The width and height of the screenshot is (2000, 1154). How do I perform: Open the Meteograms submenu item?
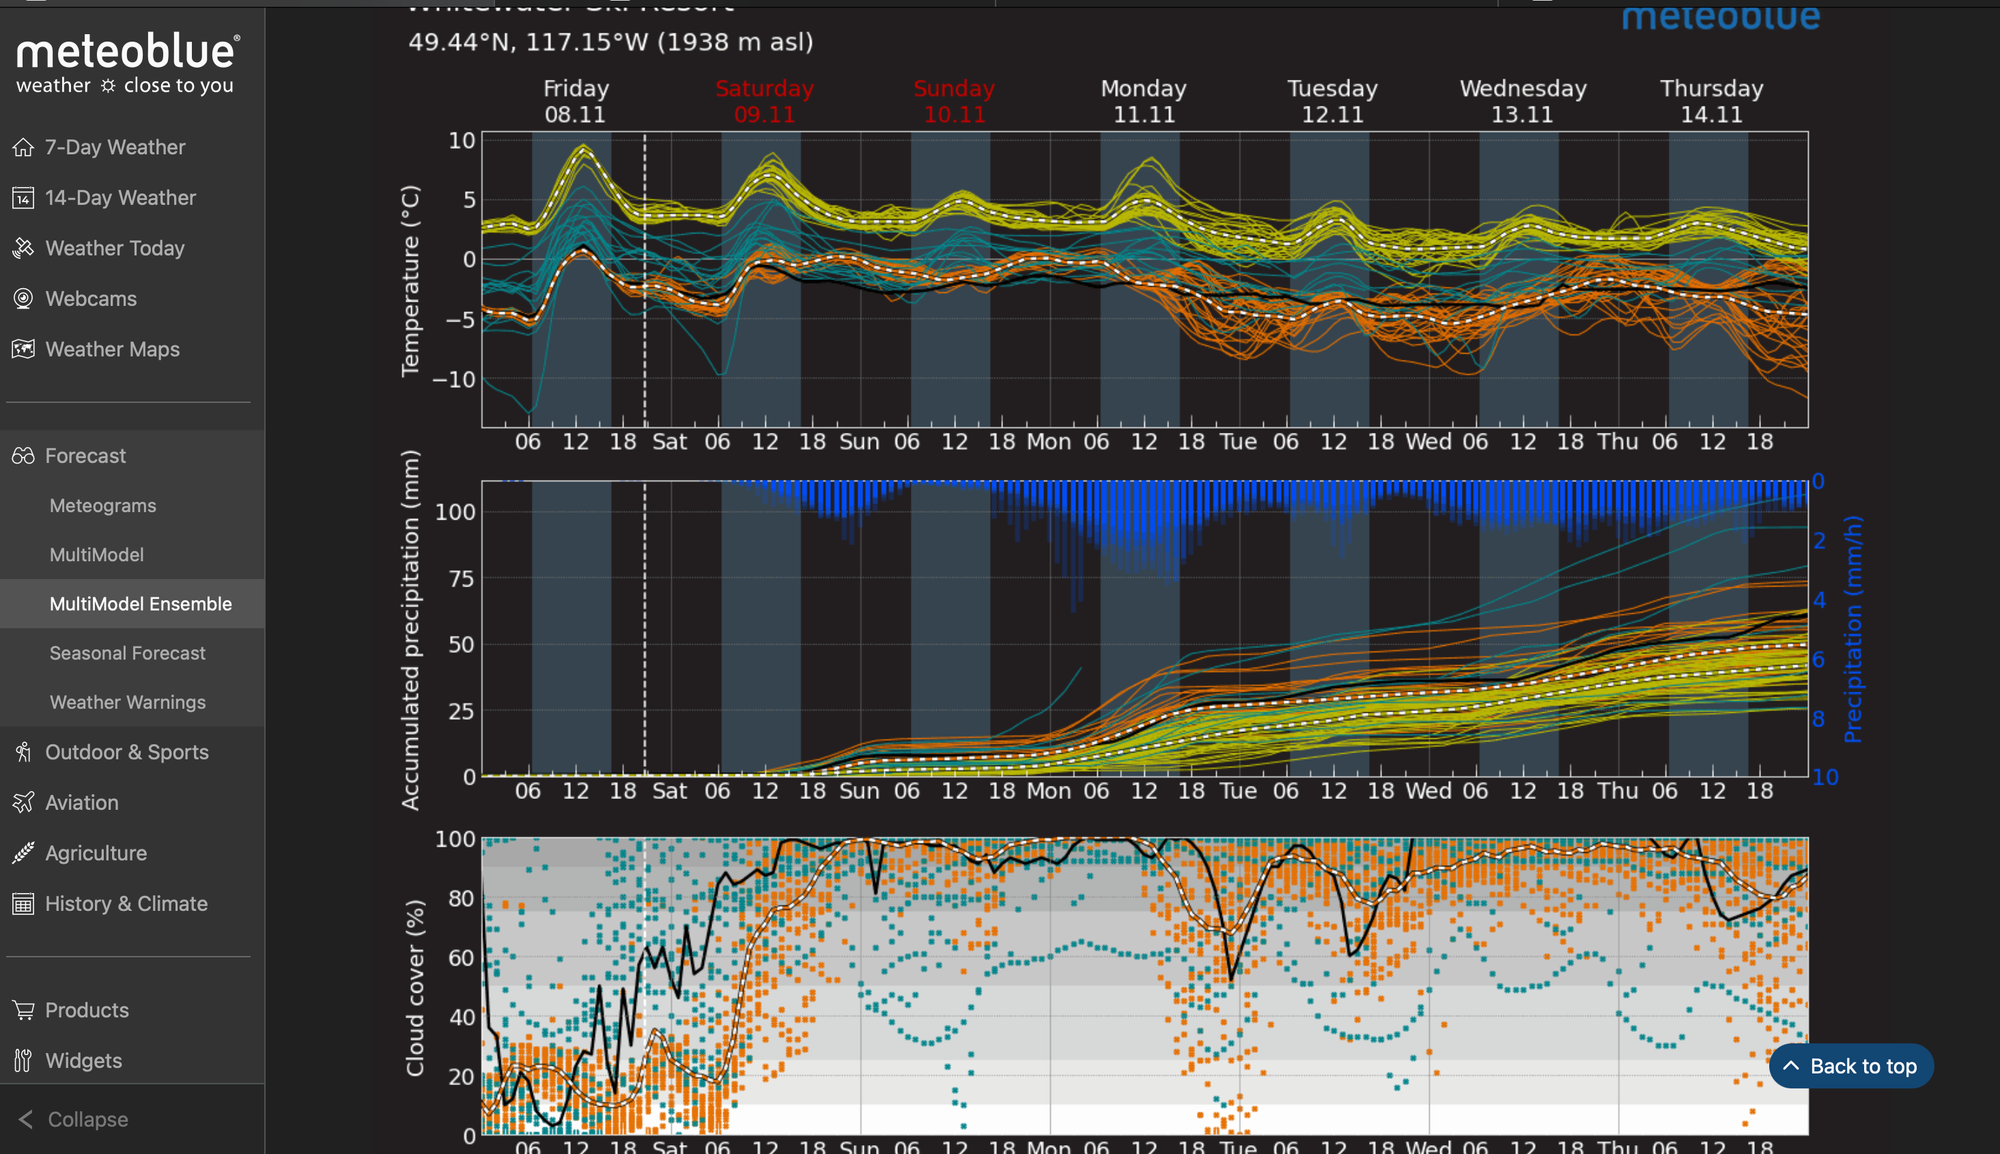[x=103, y=506]
